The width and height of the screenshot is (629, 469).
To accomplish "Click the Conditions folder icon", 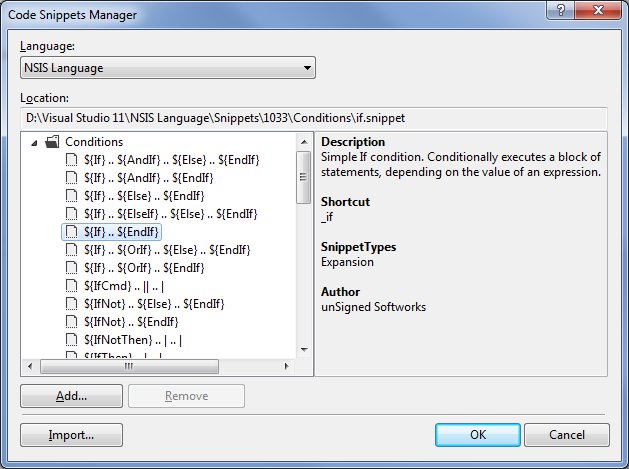I will point(52,142).
